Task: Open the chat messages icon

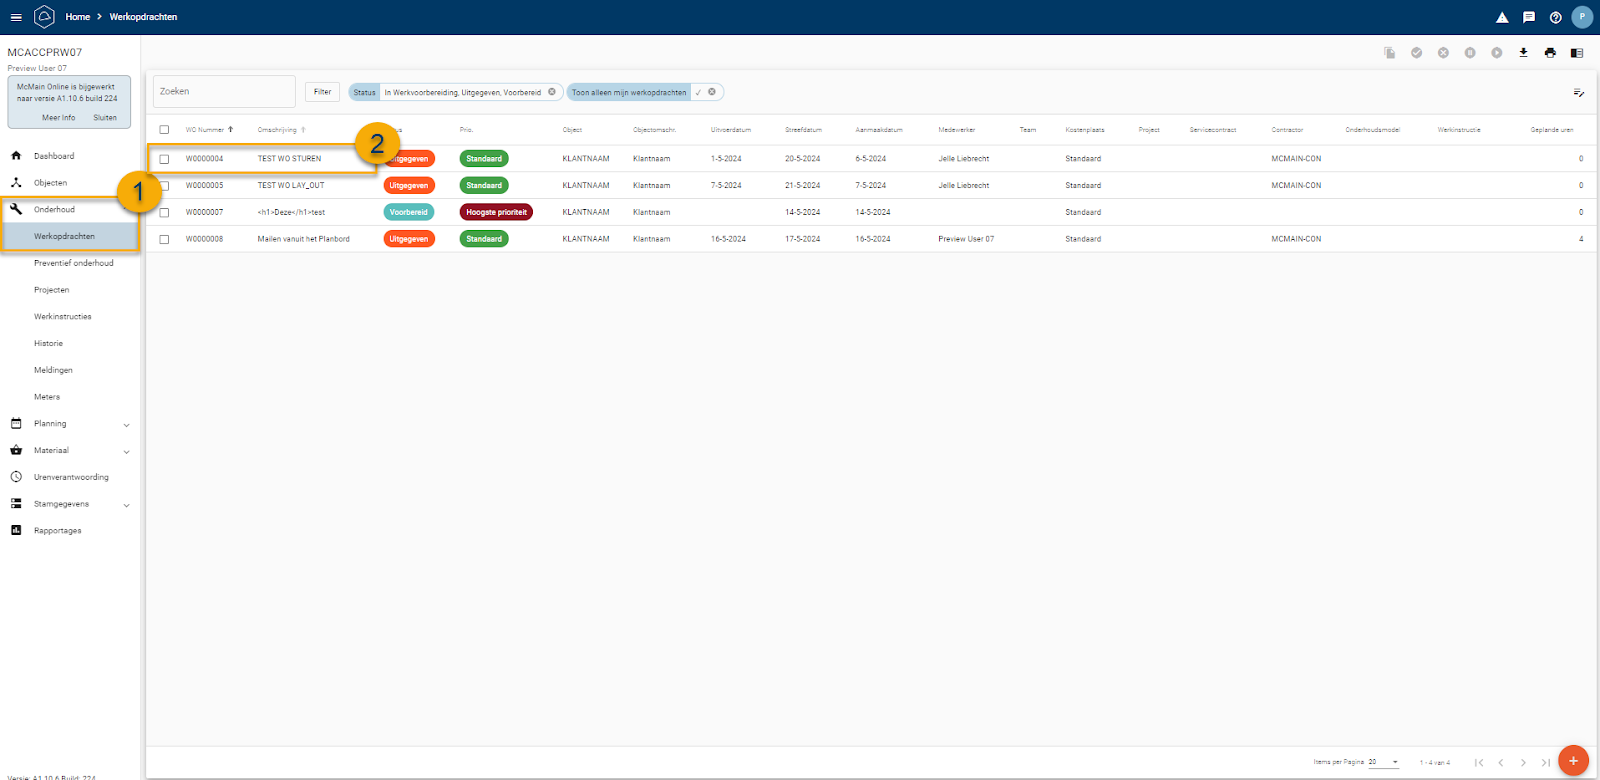Action: pyautogui.click(x=1528, y=17)
